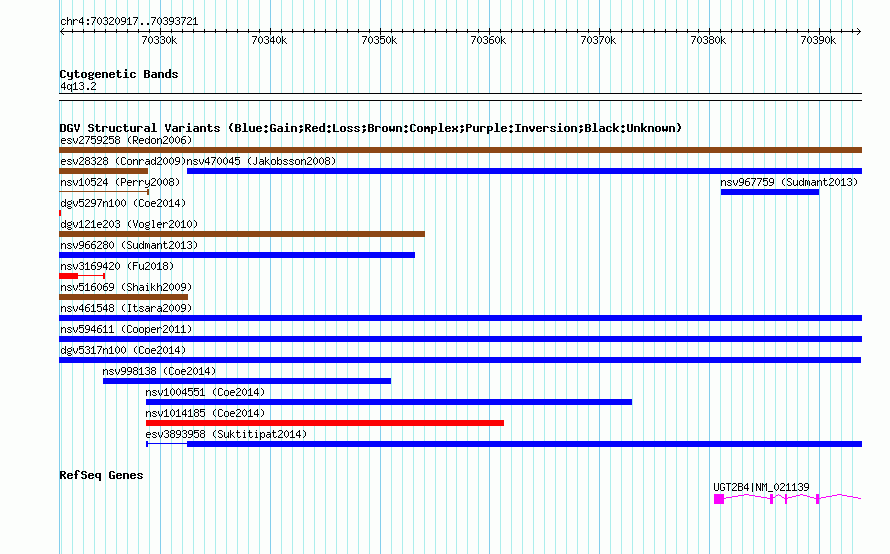
Task: Open nsv3169420 (Fu2018) variant label
Action: click(x=117, y=266)
